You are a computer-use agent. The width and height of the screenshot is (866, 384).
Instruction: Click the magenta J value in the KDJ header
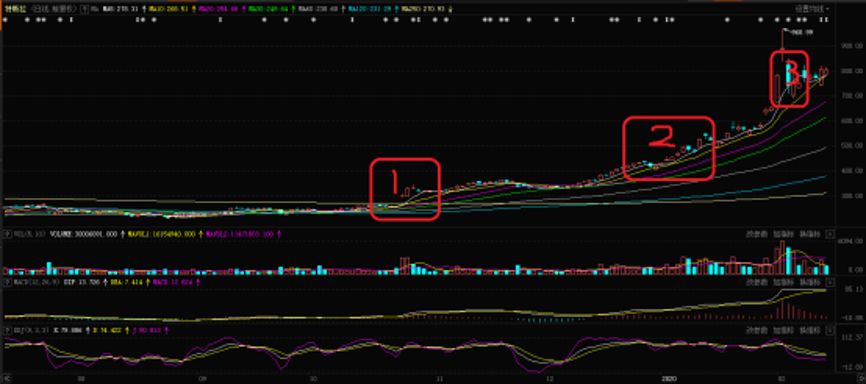[145, 330]
